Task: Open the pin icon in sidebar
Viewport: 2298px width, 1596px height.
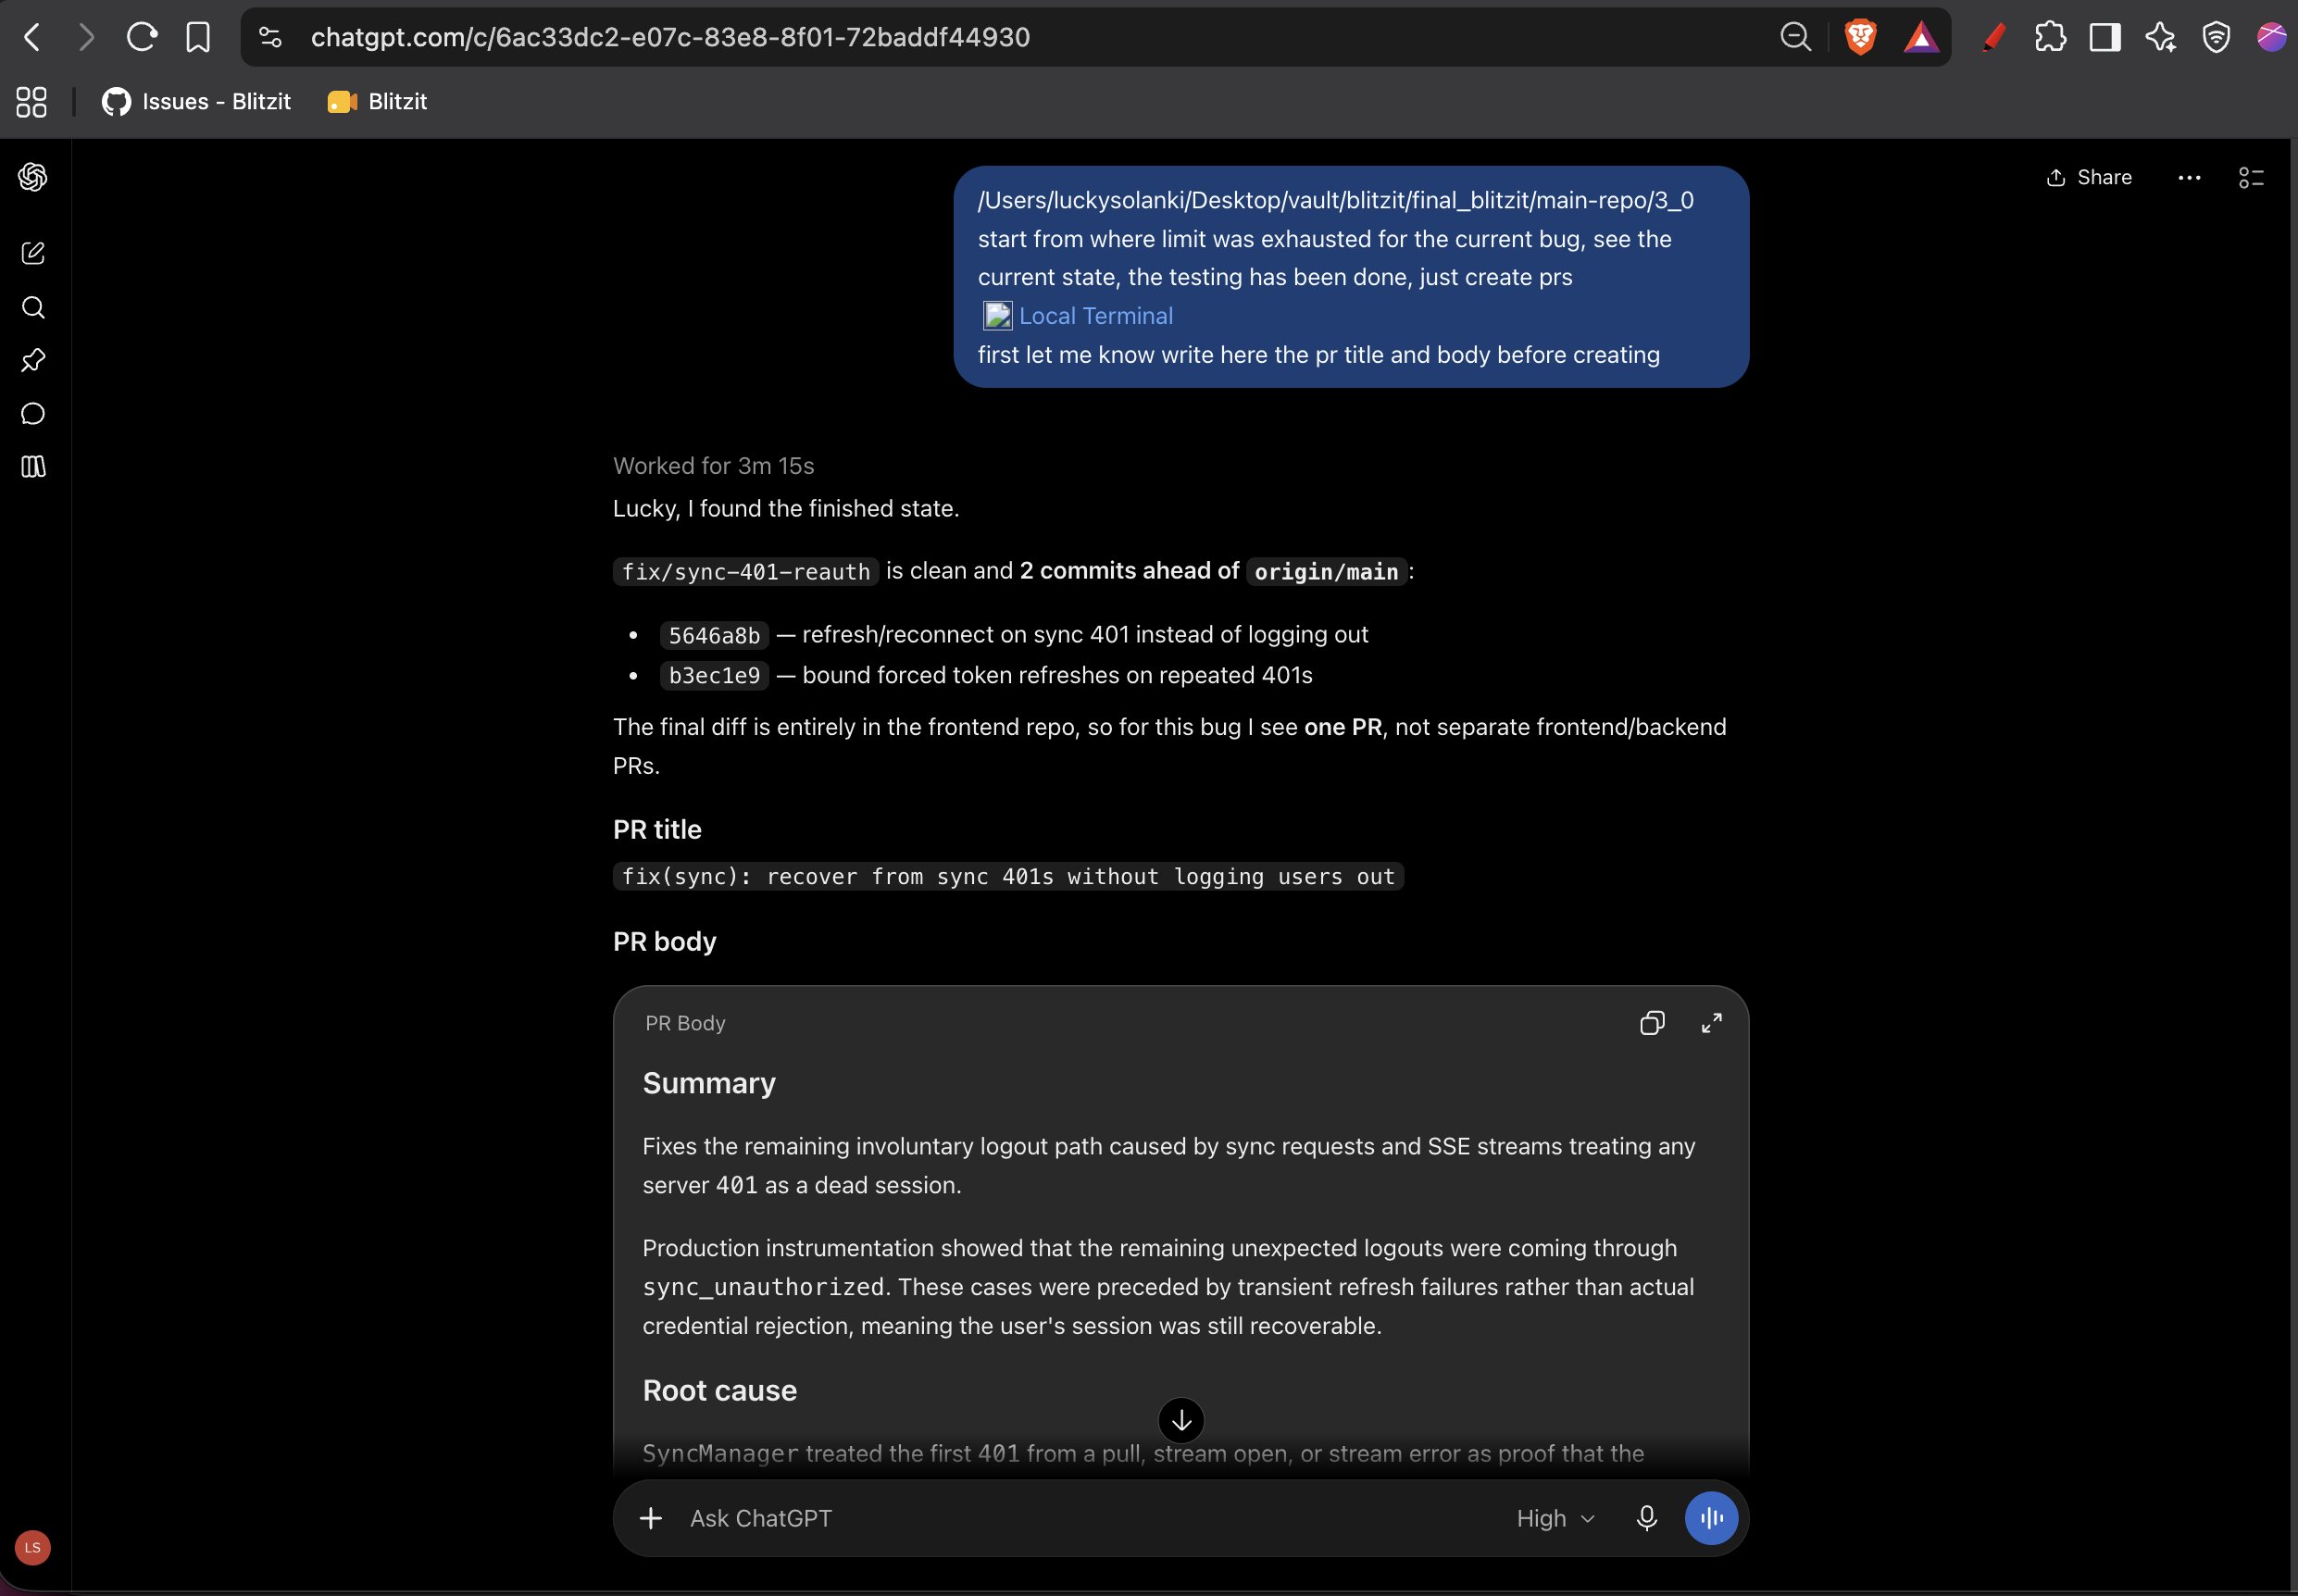Action: tap(33, 360)
